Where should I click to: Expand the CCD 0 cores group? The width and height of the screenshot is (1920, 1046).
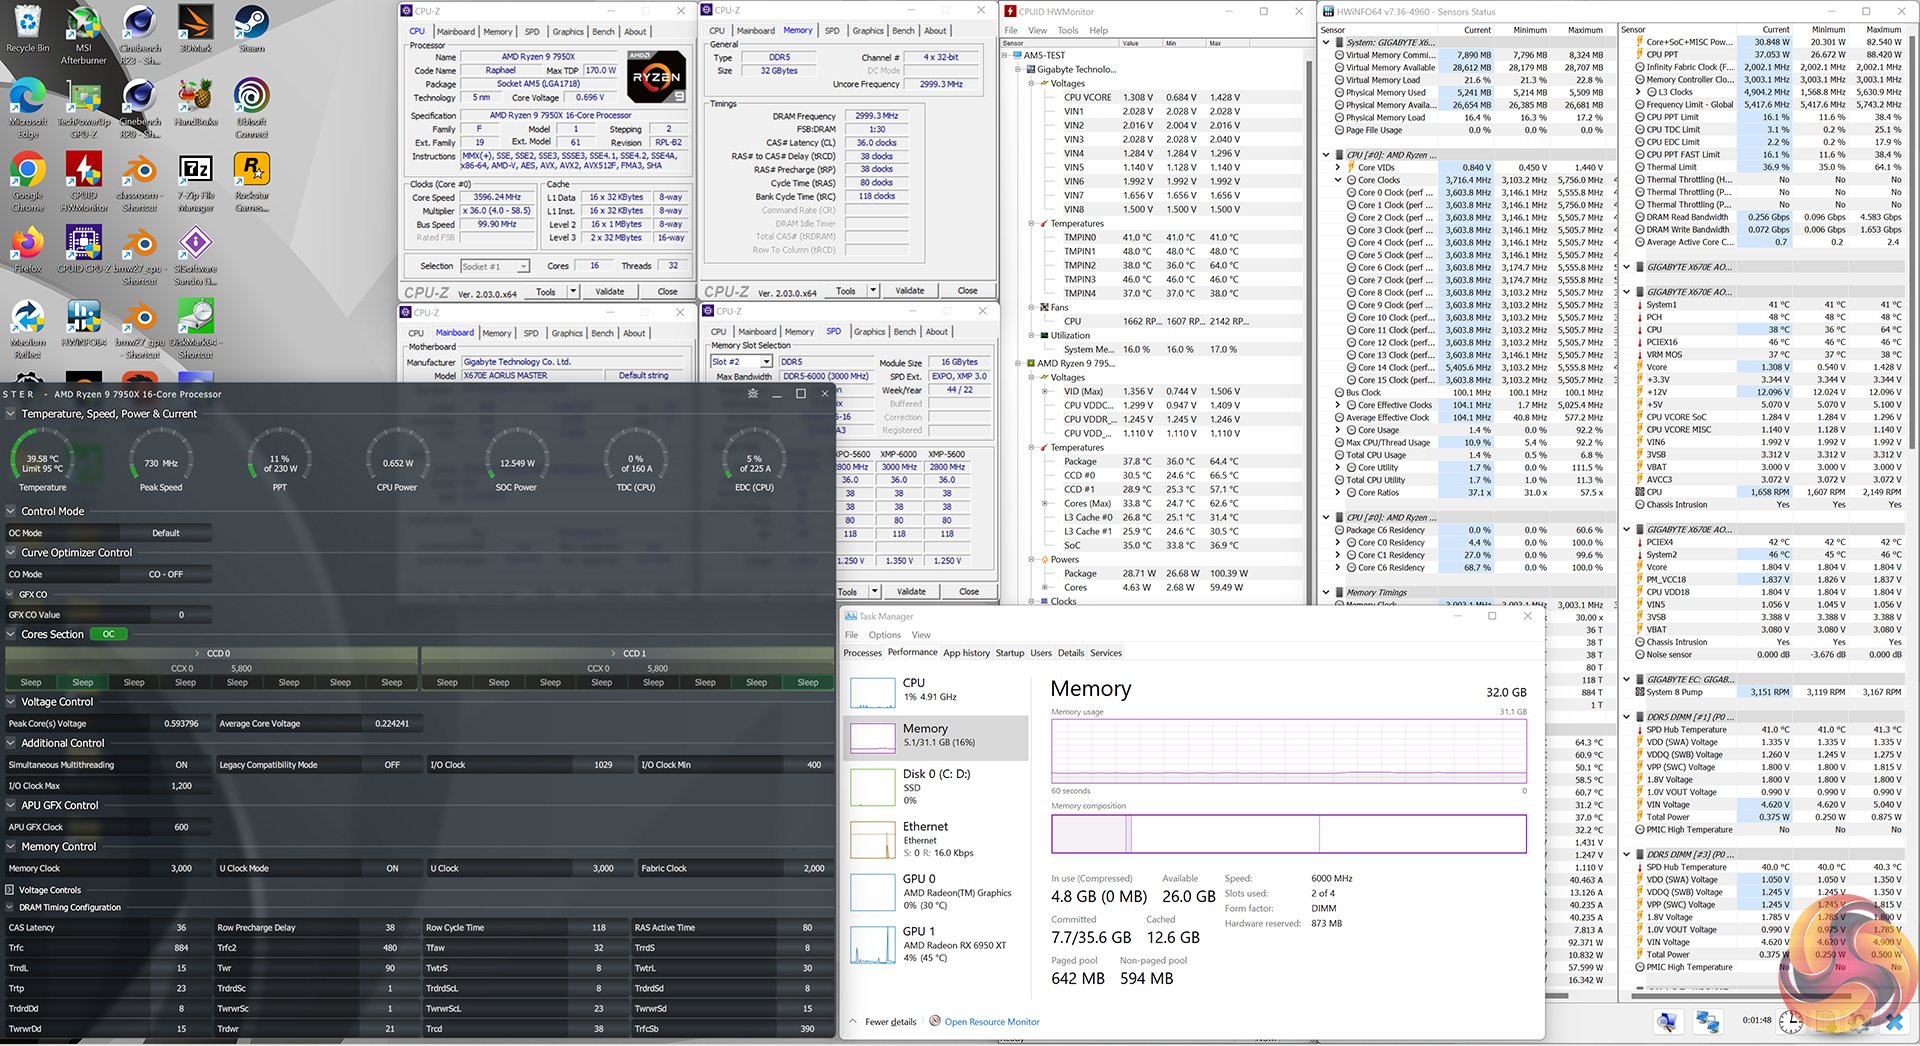click(199, 653)
